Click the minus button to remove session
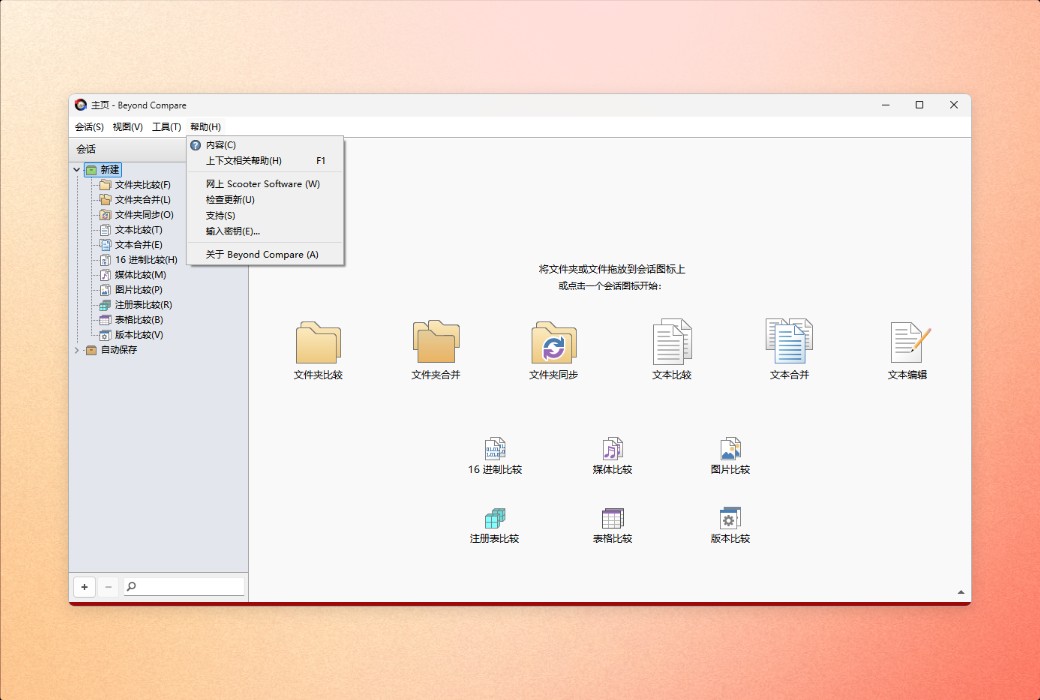This screenshot has height=700, width=1040. click(x=108, y=587)
